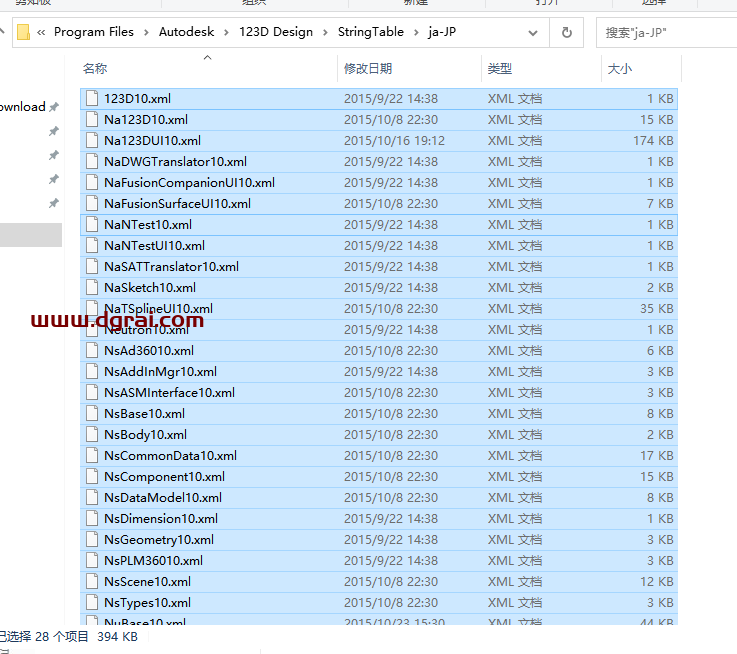
Task: Click the folder icon in address bar
Action: coord(23,32)
